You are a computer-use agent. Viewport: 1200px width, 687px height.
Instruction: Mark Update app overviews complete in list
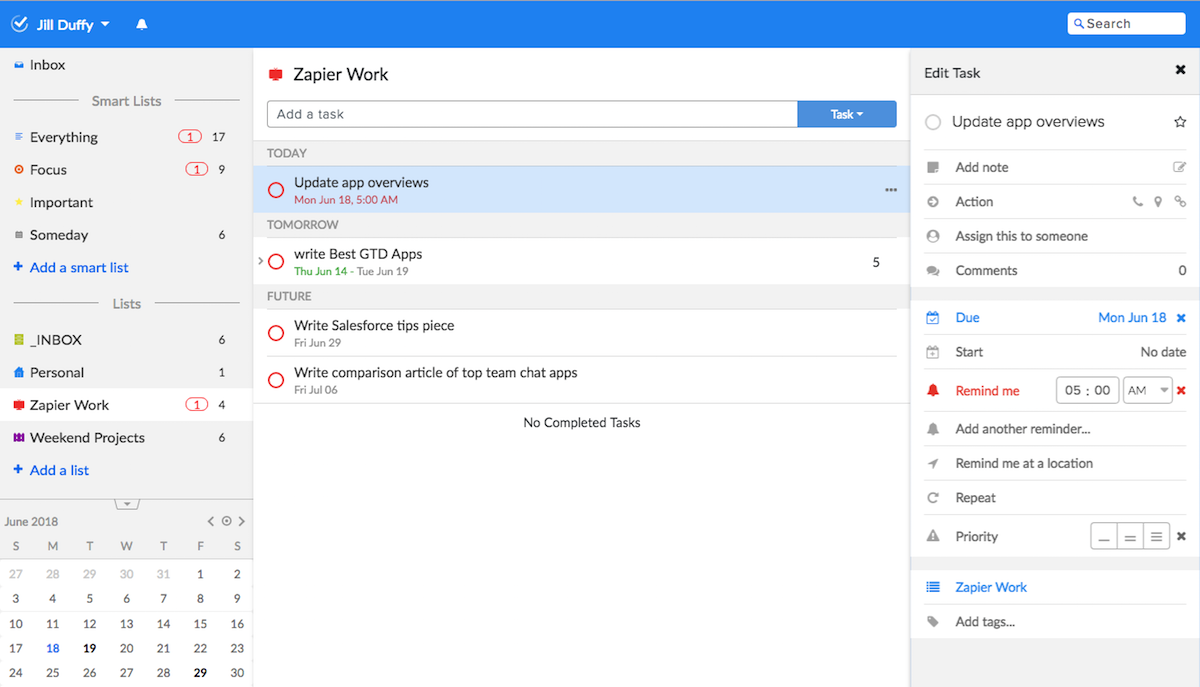pos(276,190)
